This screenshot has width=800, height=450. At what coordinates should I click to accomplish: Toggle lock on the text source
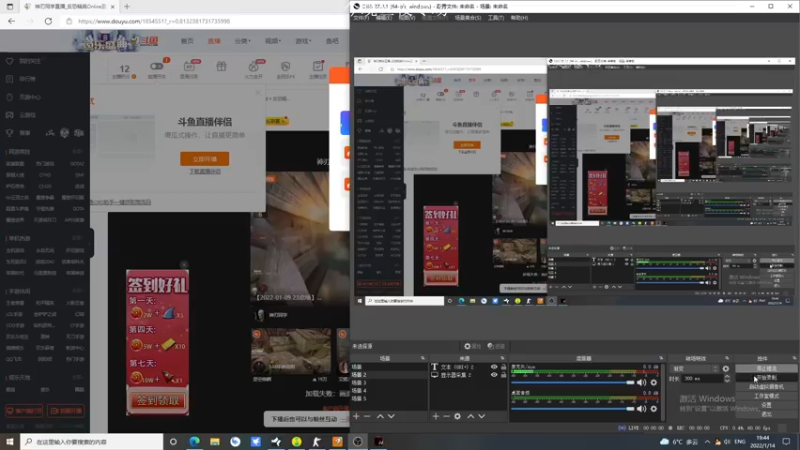(503, 367)
